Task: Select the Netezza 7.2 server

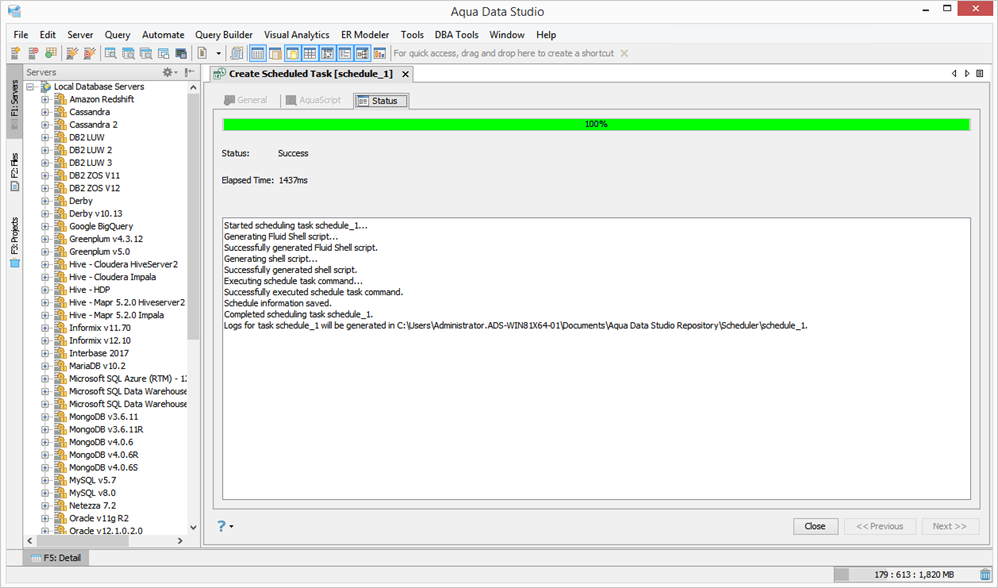Action: 92,506
